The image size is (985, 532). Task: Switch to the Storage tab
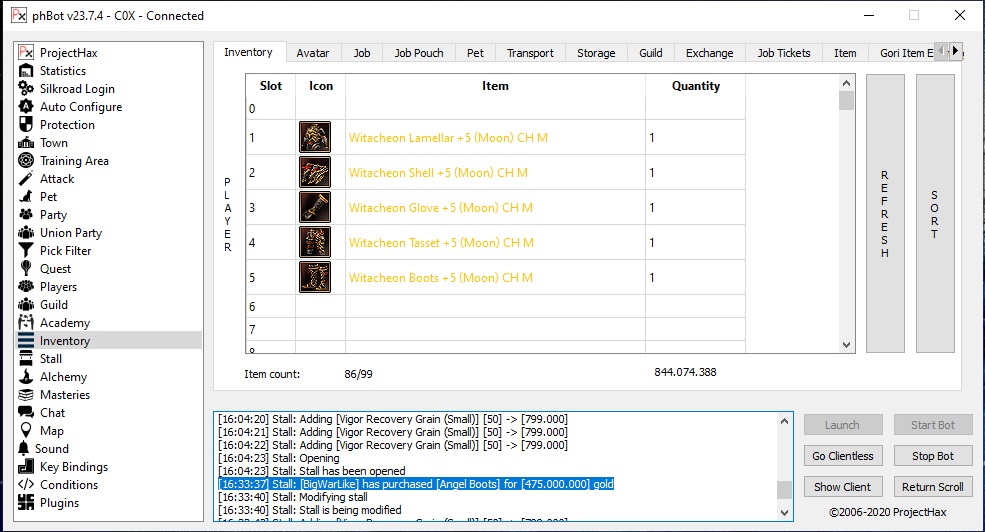point(596,53)
